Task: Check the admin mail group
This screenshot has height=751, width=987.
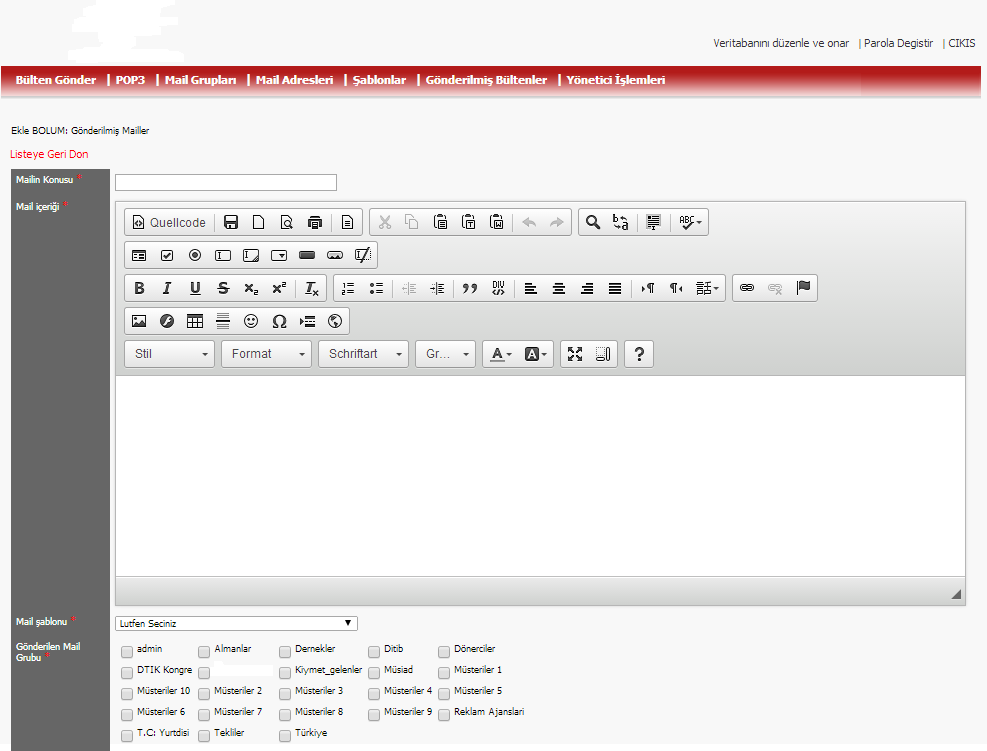Action: 127,652
